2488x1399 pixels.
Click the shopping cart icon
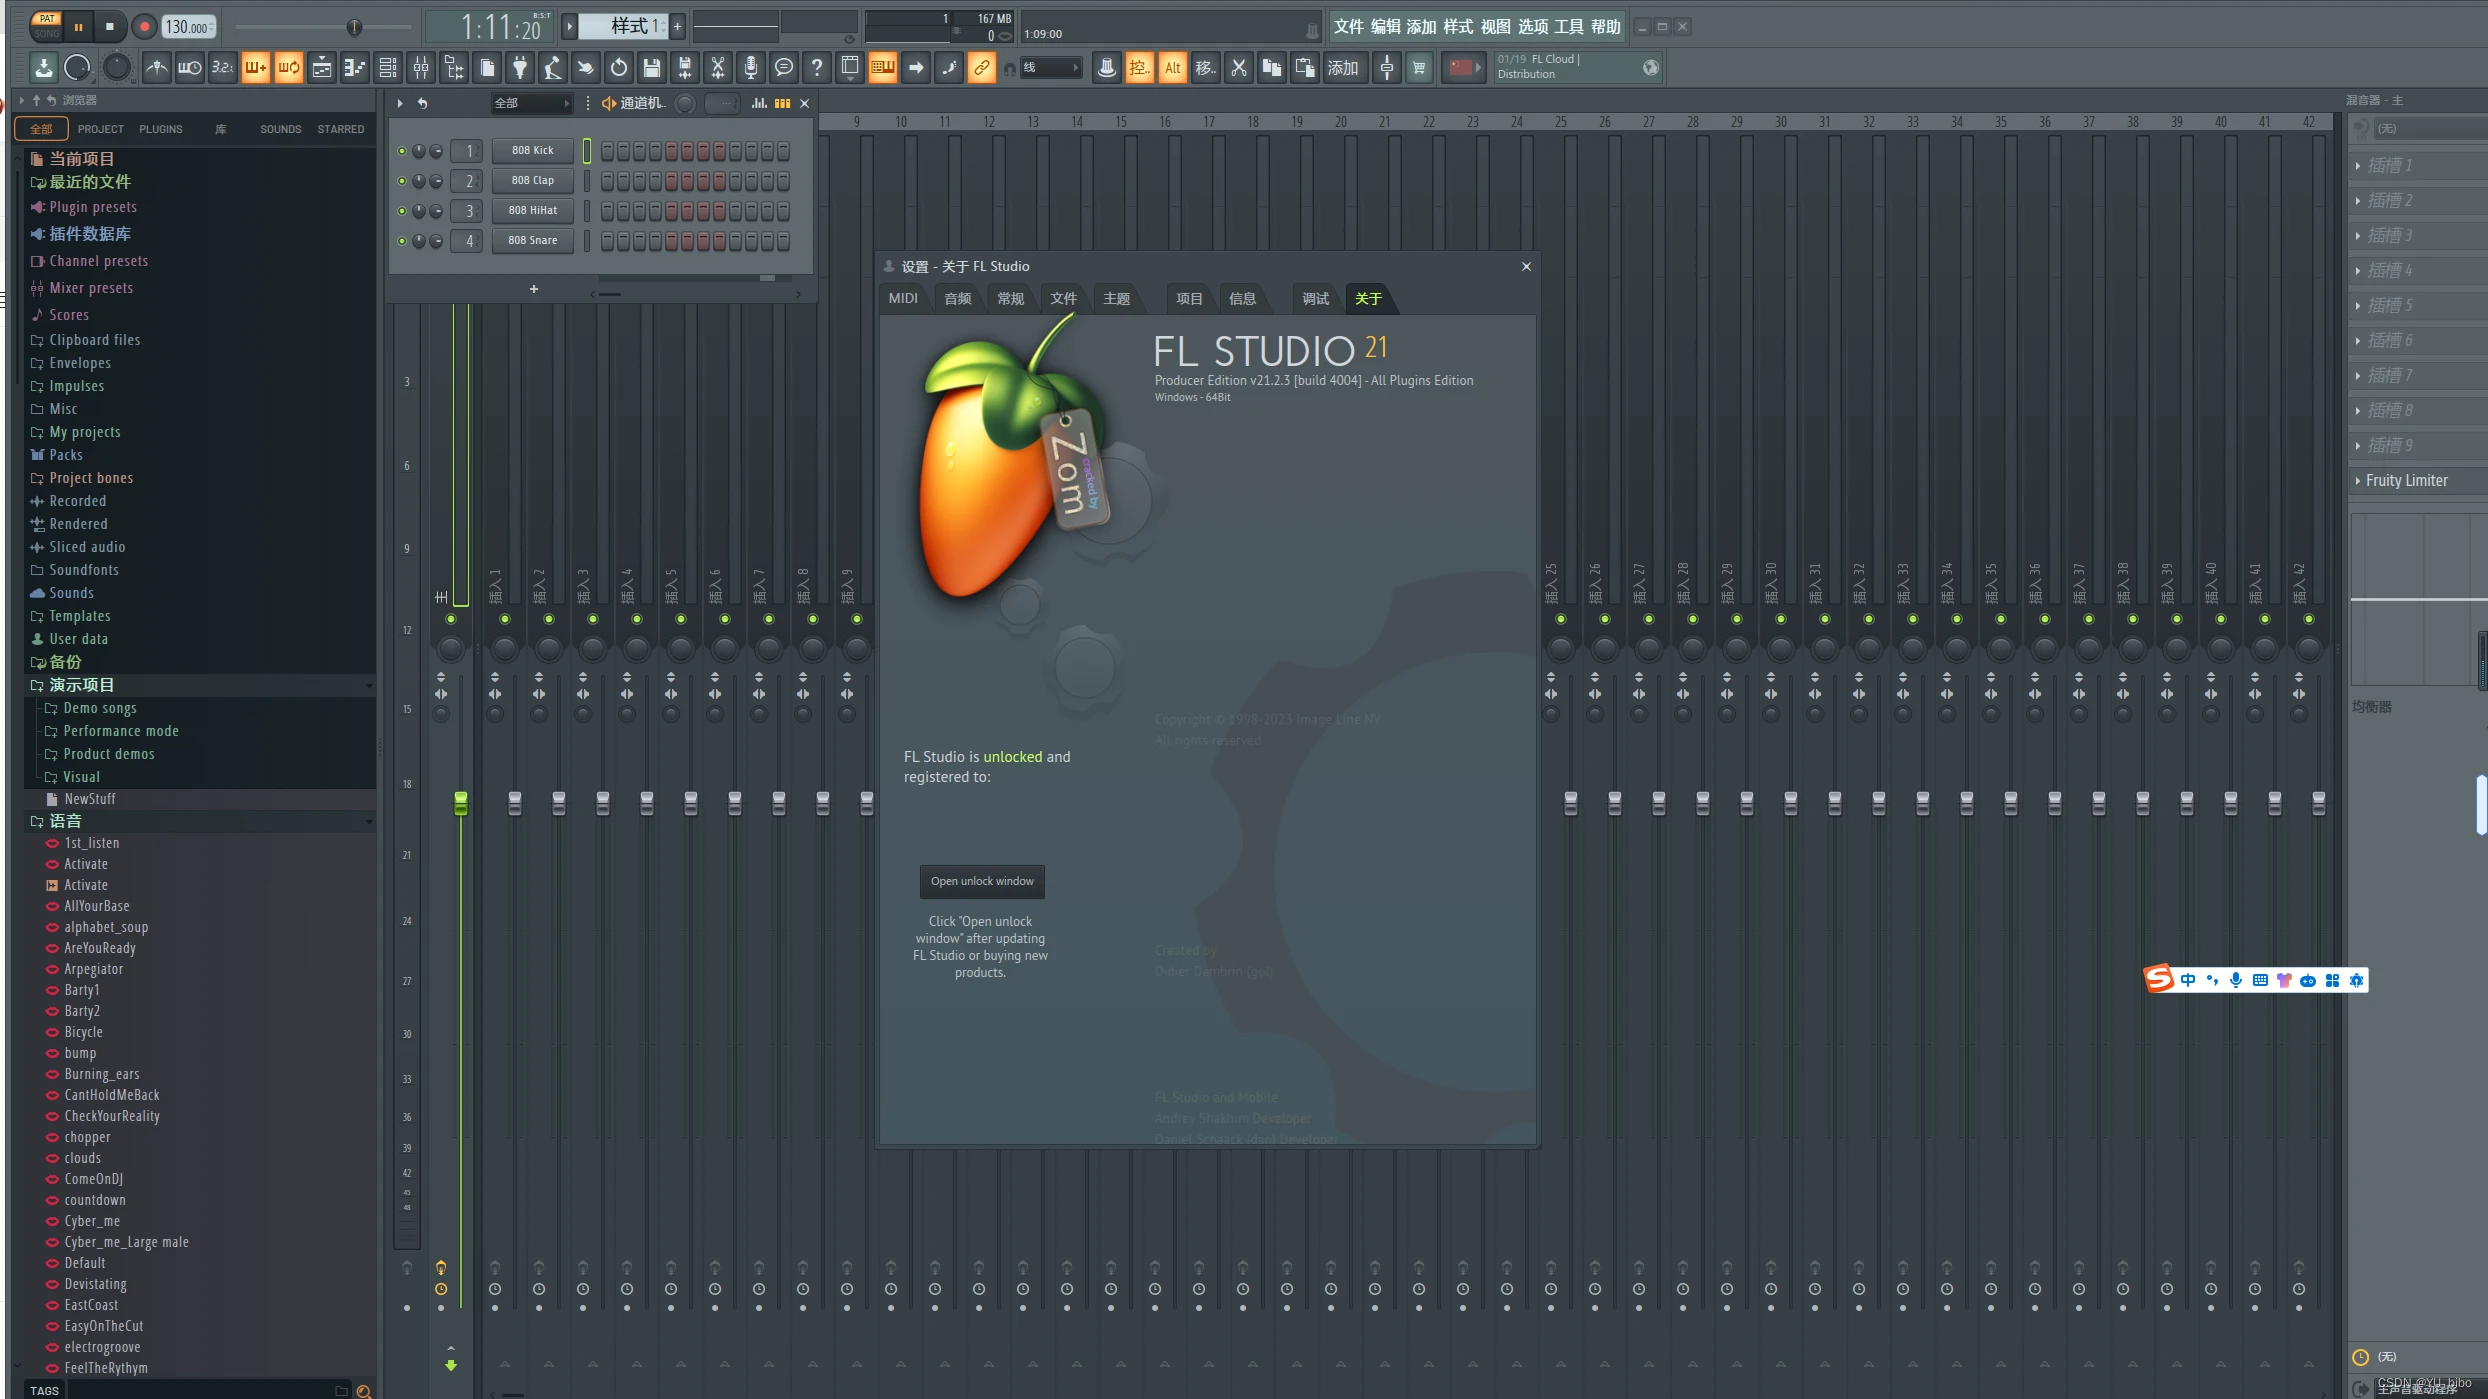(x=1418, y=68)
